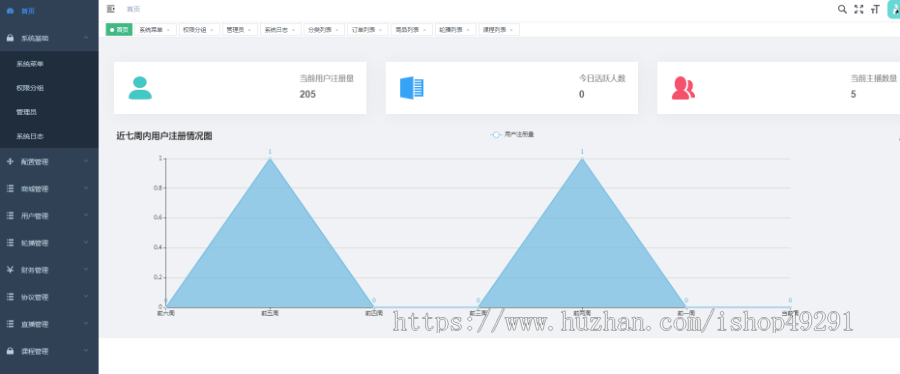
Task: Switch to the 管理员 tab
Action: click(x=240, y=30)
